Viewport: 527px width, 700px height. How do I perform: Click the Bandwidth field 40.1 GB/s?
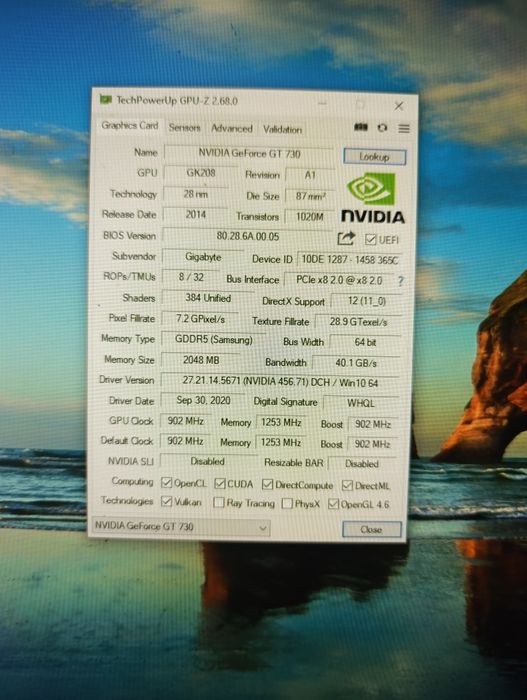click(x=356, y=363)
